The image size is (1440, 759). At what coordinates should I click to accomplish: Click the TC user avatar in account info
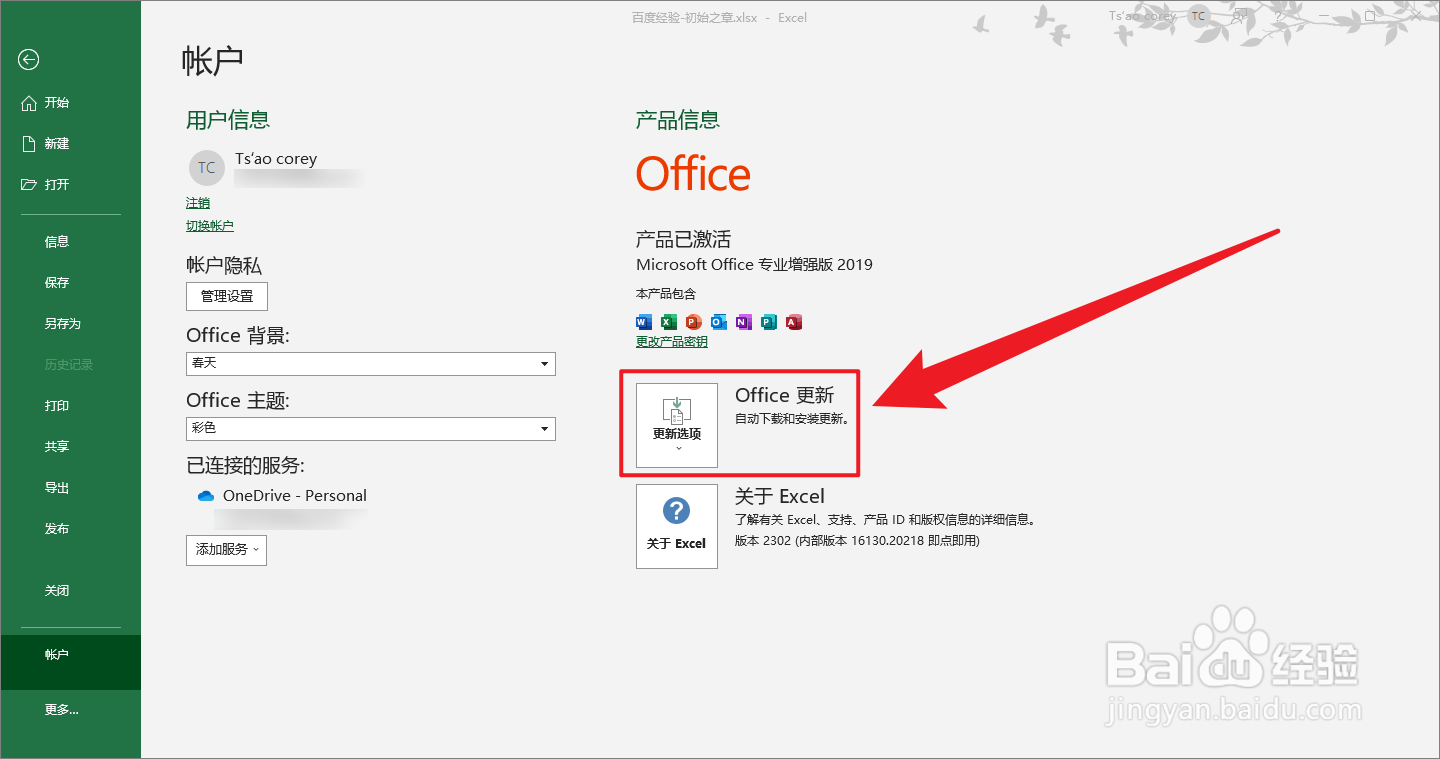coord(206,168)
